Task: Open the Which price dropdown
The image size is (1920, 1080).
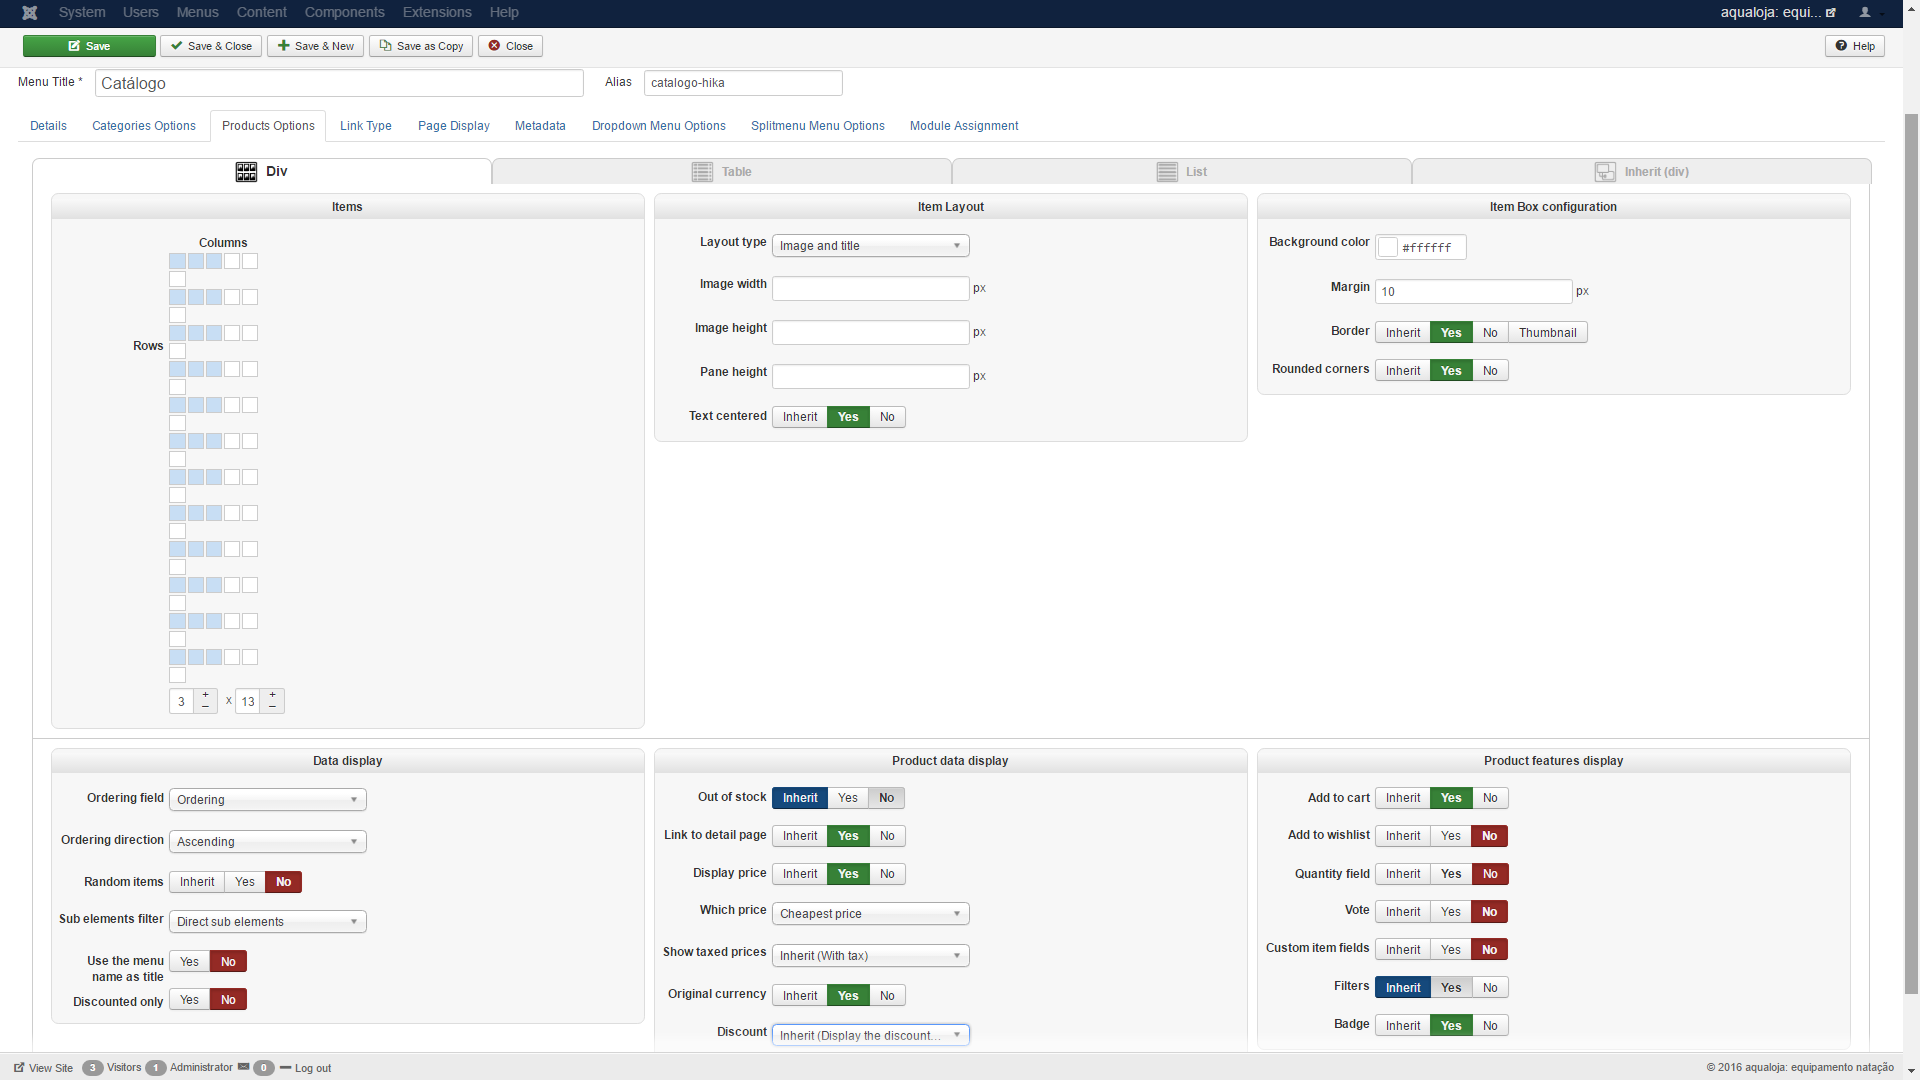Action: coord(870,914)
